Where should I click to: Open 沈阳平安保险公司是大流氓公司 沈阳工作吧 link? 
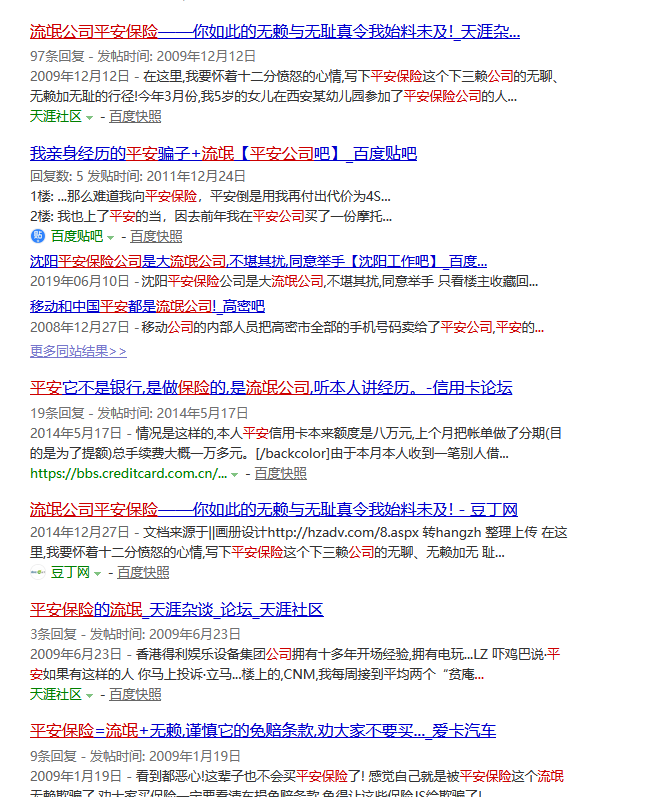(x=259, y=261)
